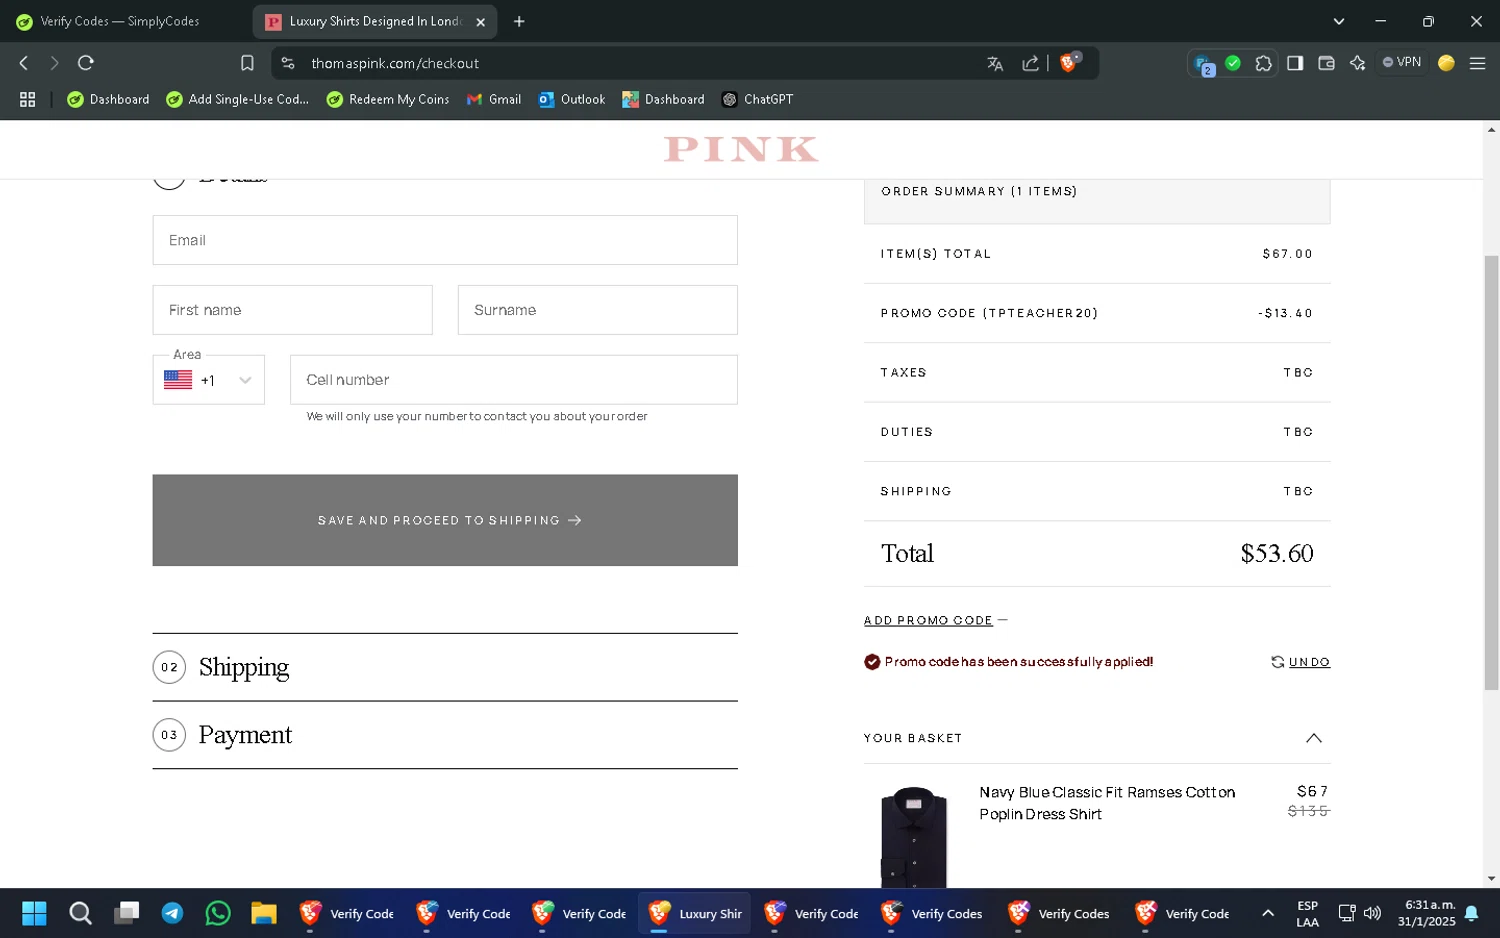Switch to Luxury Shir taskbar window
Image resolution: width=1500 pixels, height=938 pixels.
tap(695, 913)
